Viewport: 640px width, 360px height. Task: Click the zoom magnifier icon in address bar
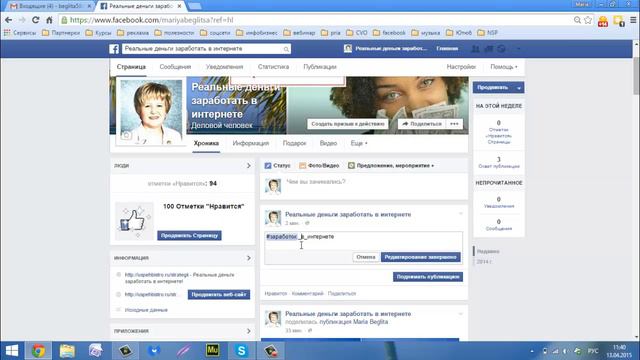coord(577,20)
